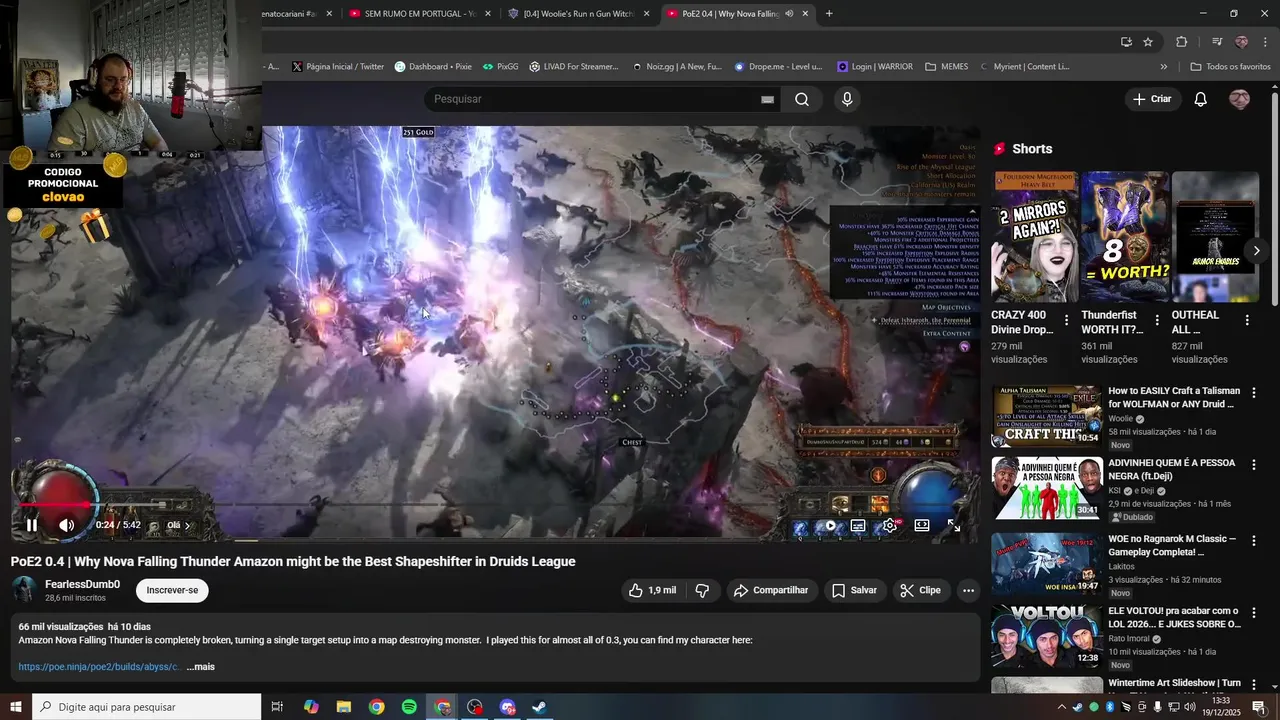The width and height of the screenshot is (1280, 720).
Task: Open YouTube account avatar menu
Action: coord(1239,99)
